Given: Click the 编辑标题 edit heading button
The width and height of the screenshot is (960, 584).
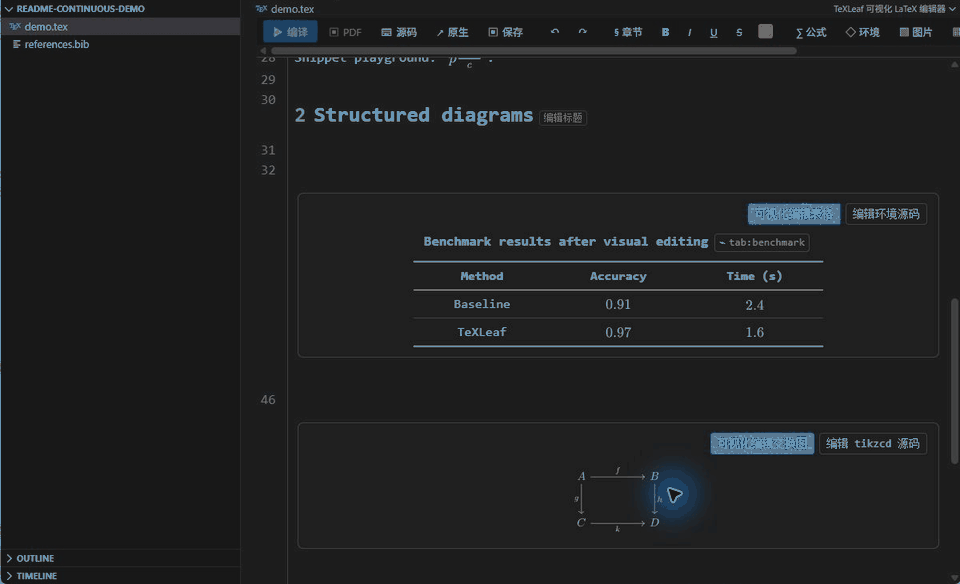Looking at the screenshot, I should (563, 118).
